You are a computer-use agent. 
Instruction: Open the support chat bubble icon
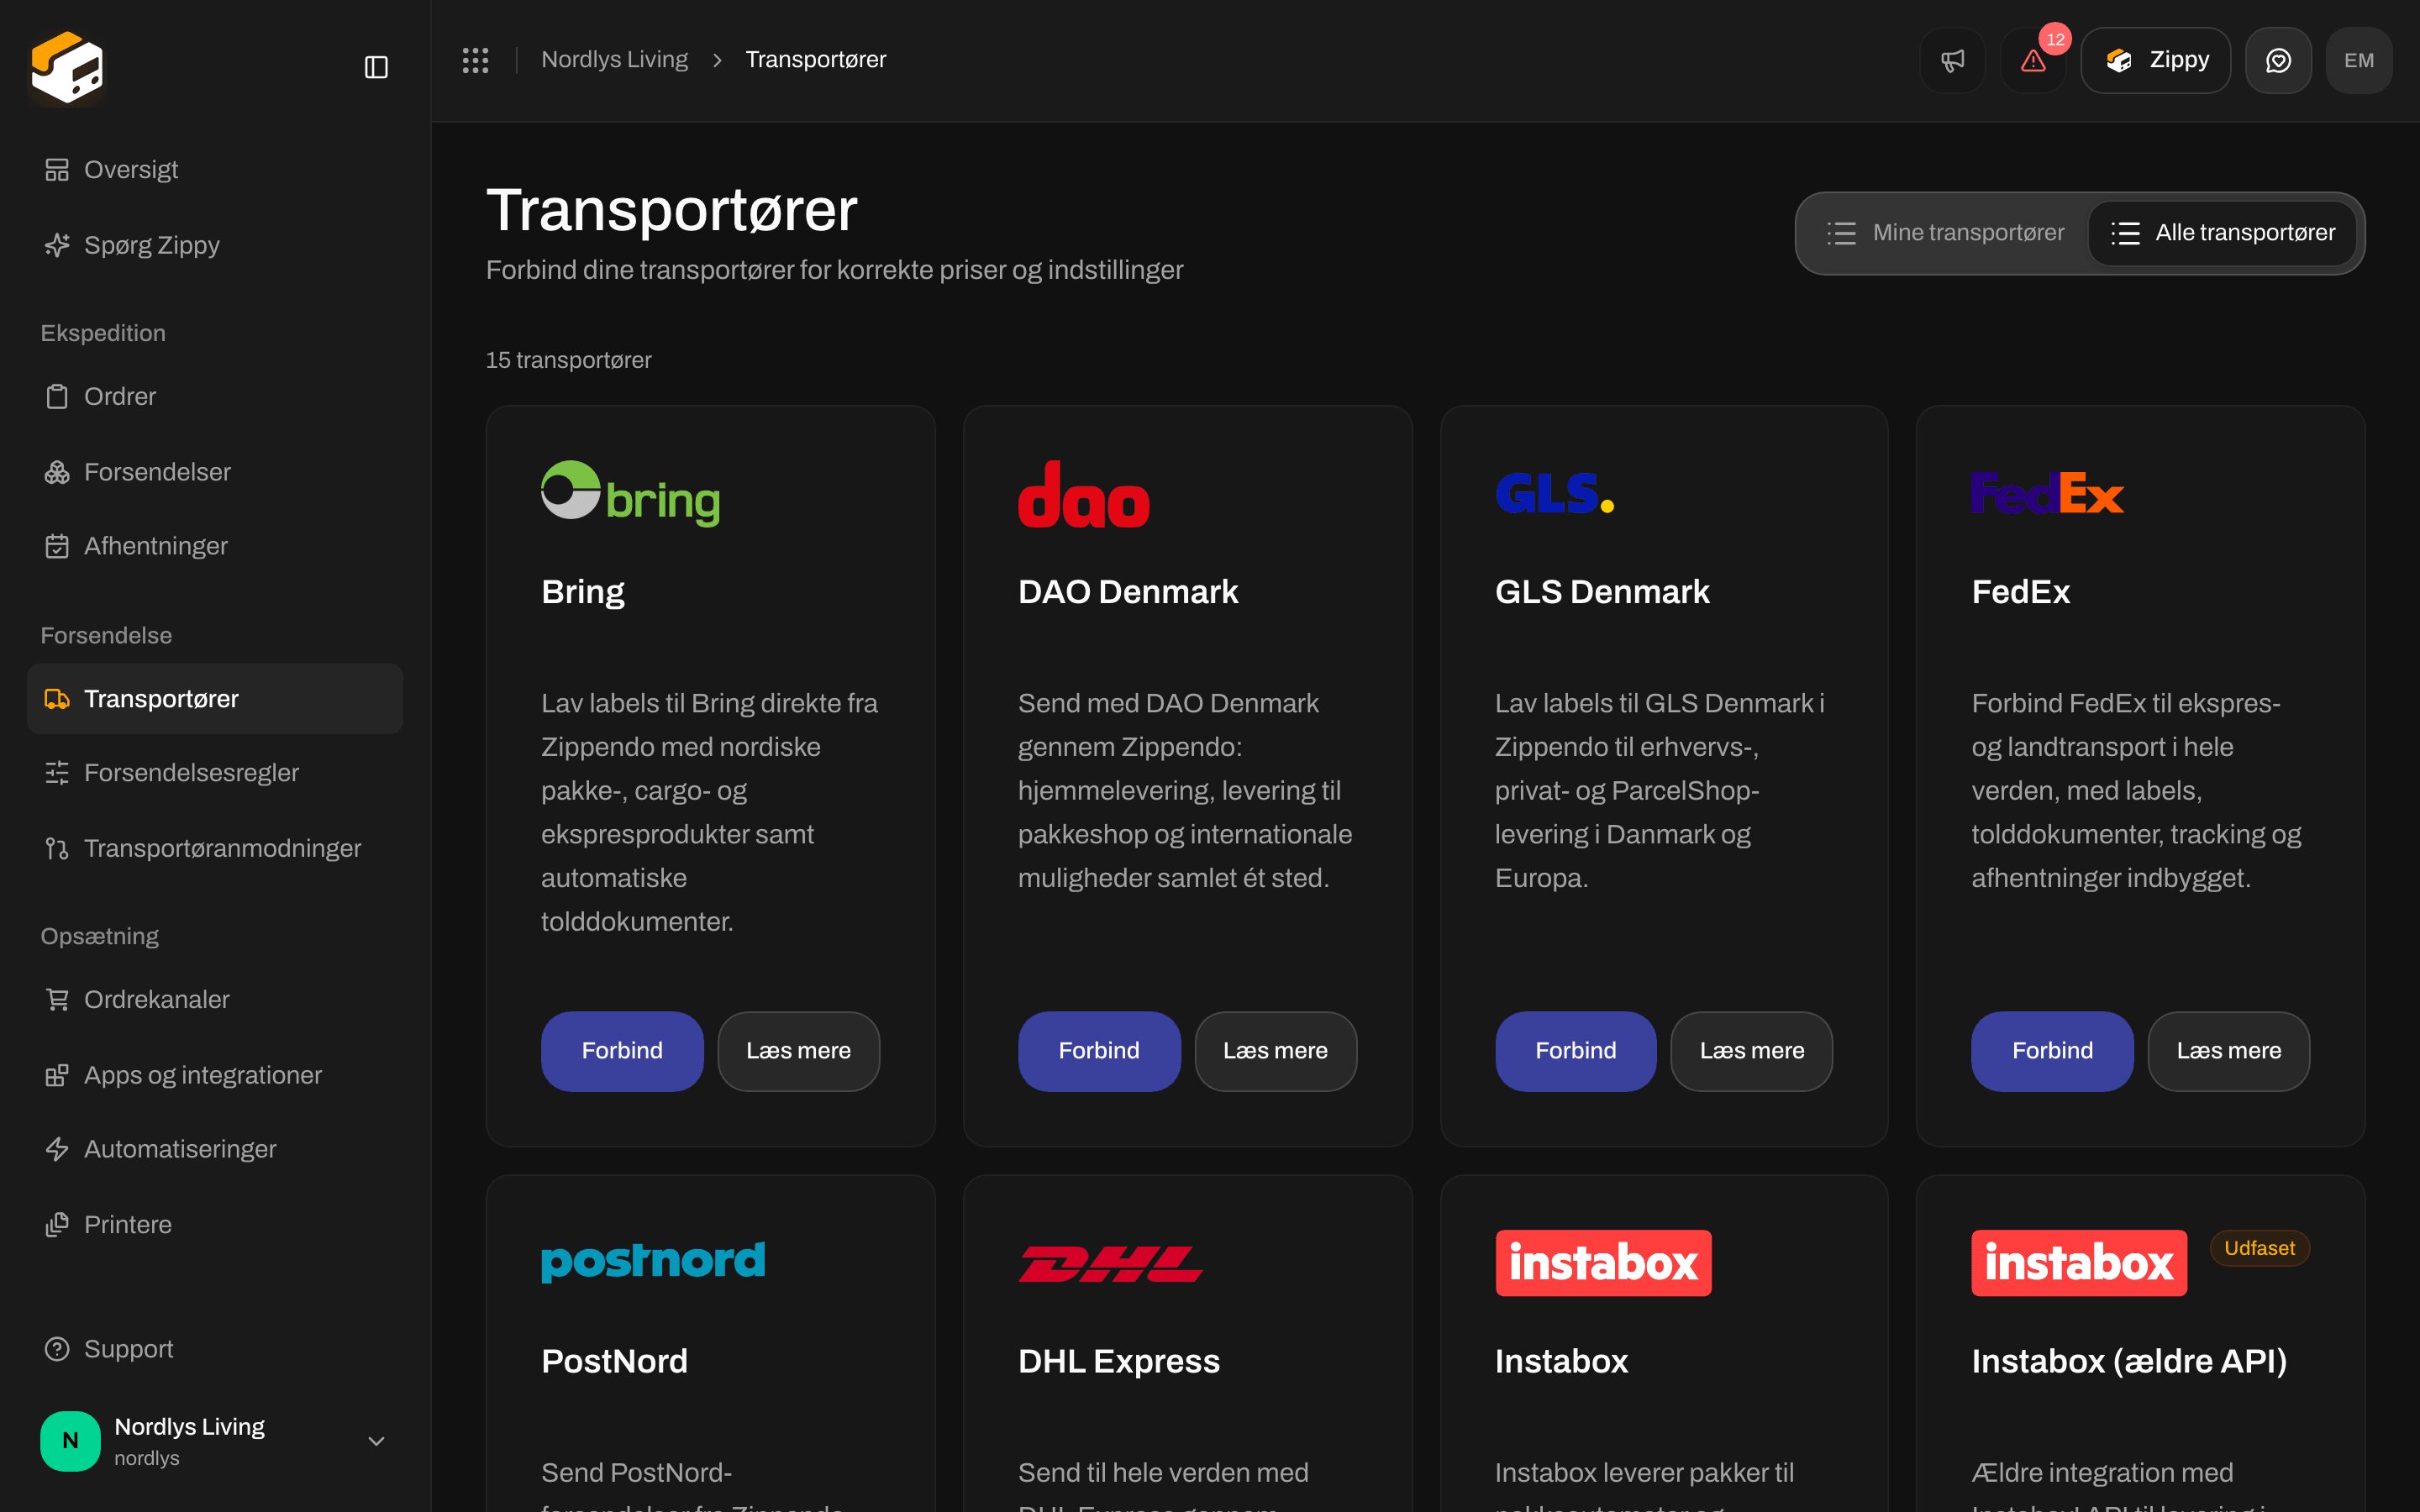[2278, 60]
